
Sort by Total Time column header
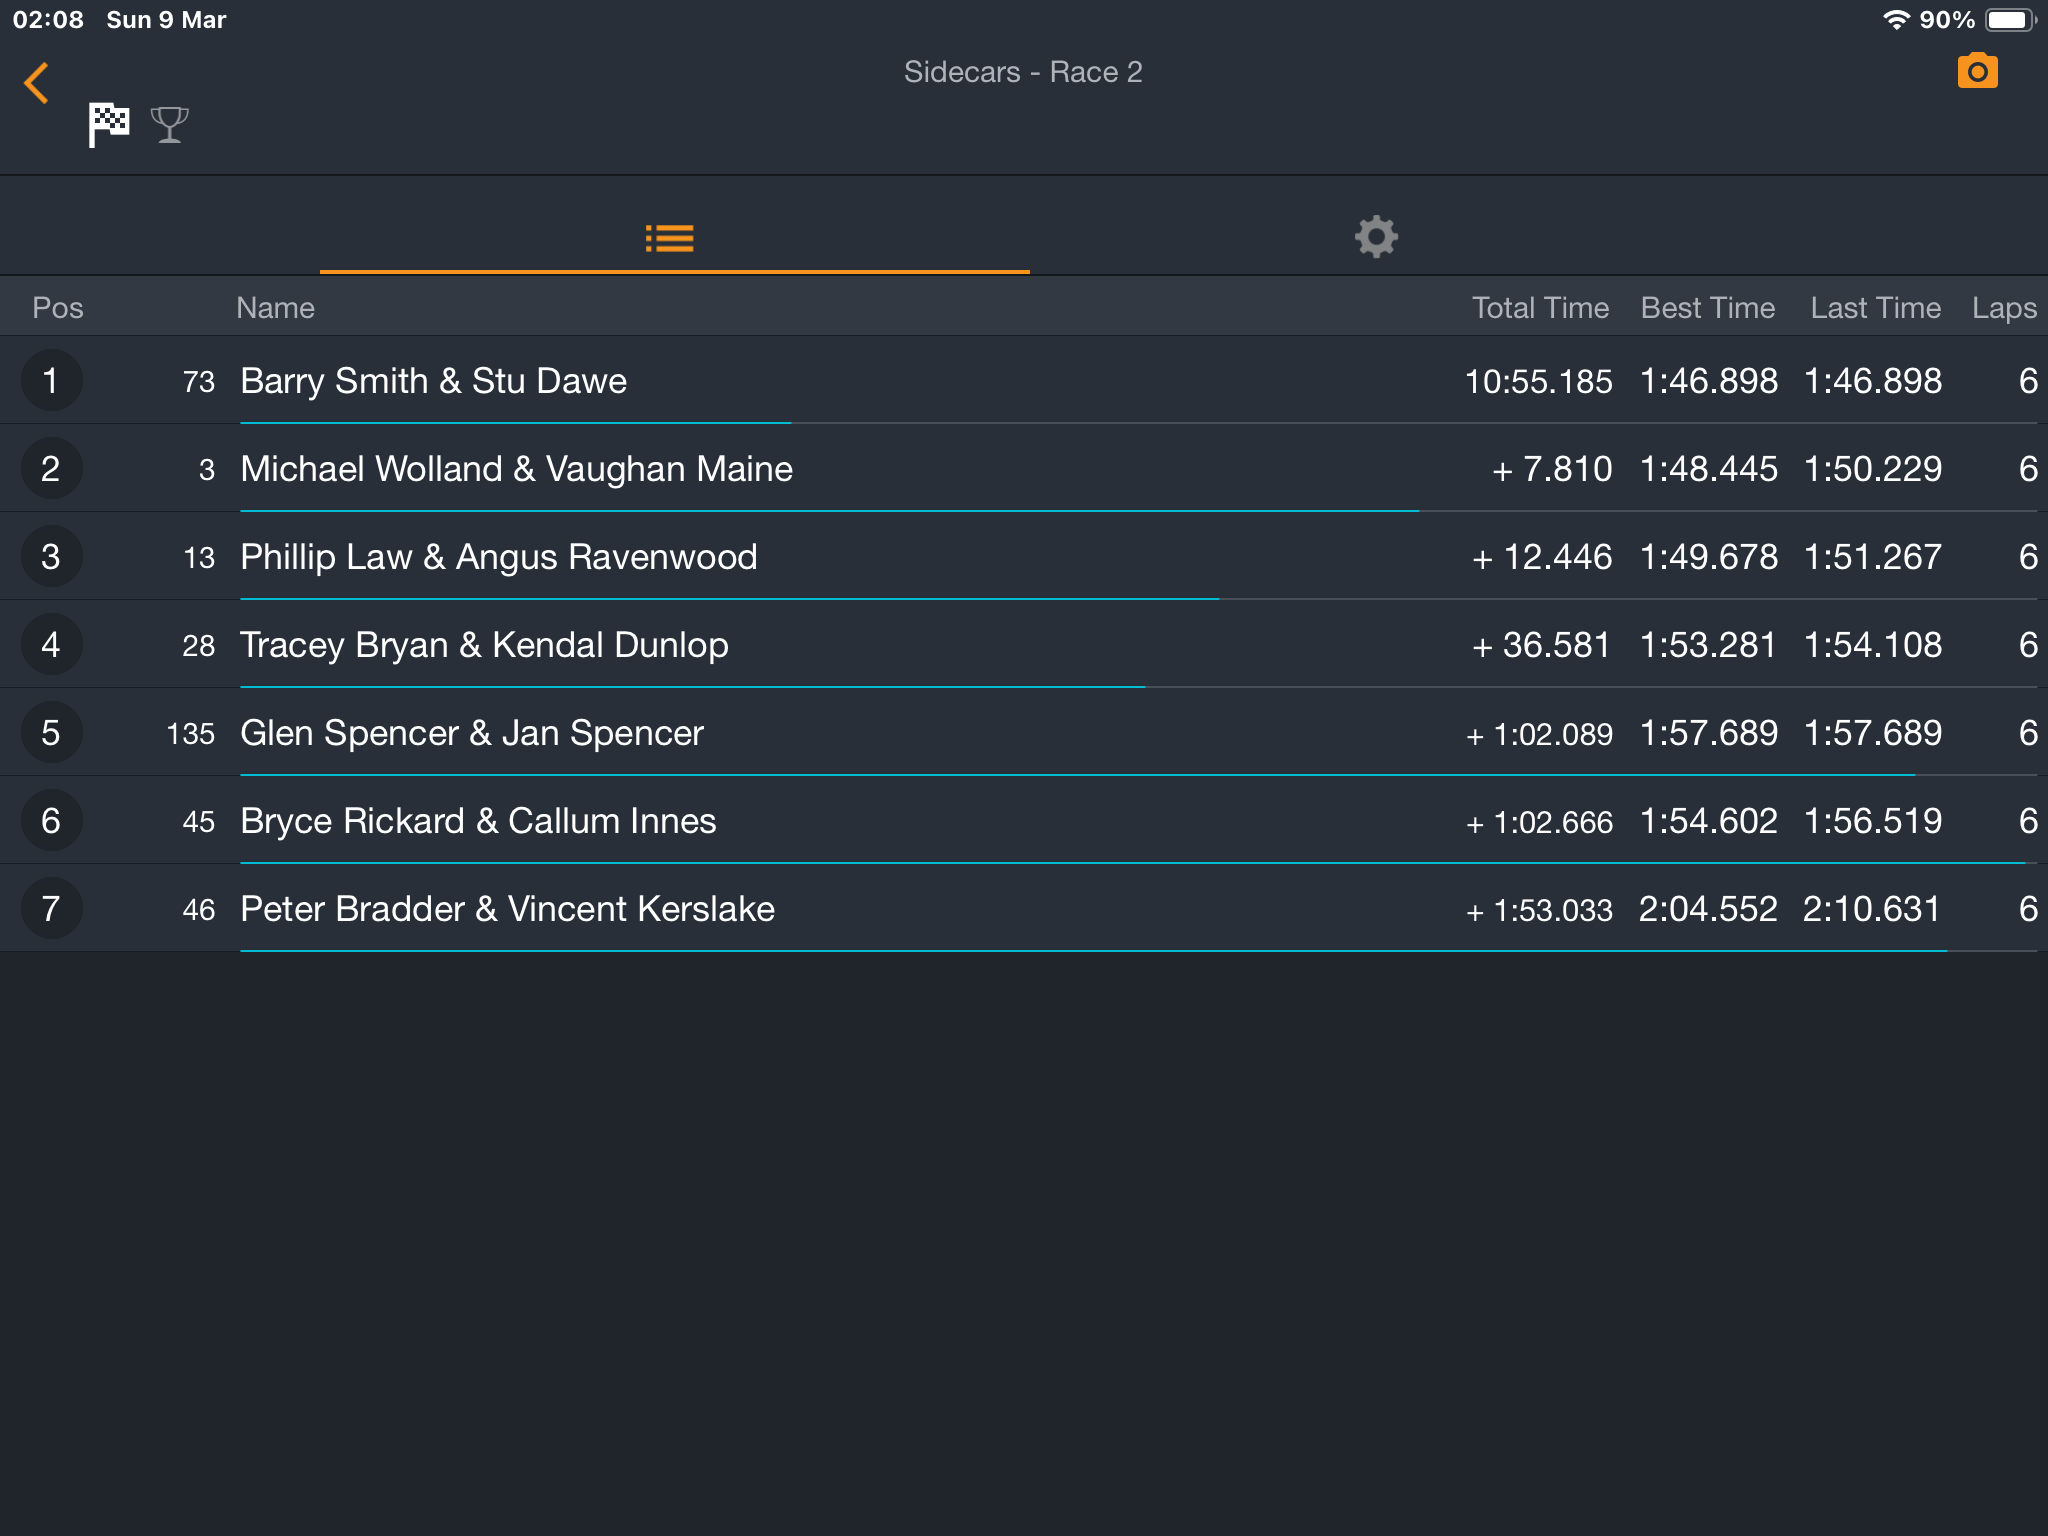1540,308
